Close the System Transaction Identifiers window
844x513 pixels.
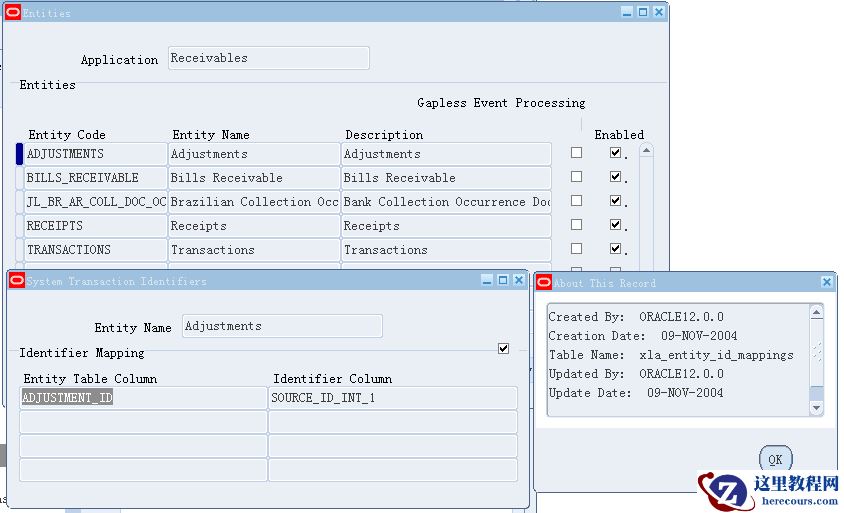click(x=518, y=281)
